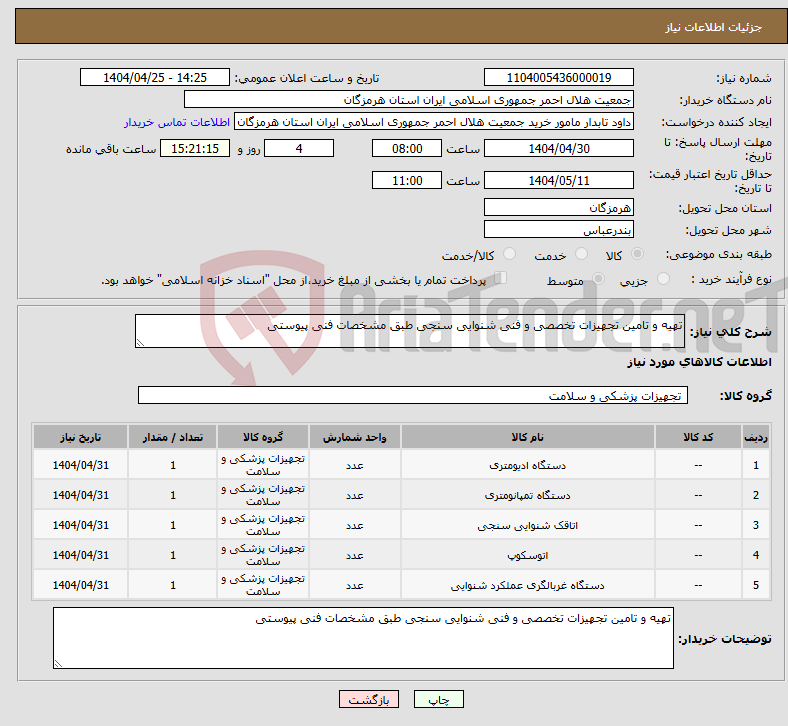This screenshot has width=788, height=726.
Task: Select the خدمت radio button
Action: (x=581, y=254)
